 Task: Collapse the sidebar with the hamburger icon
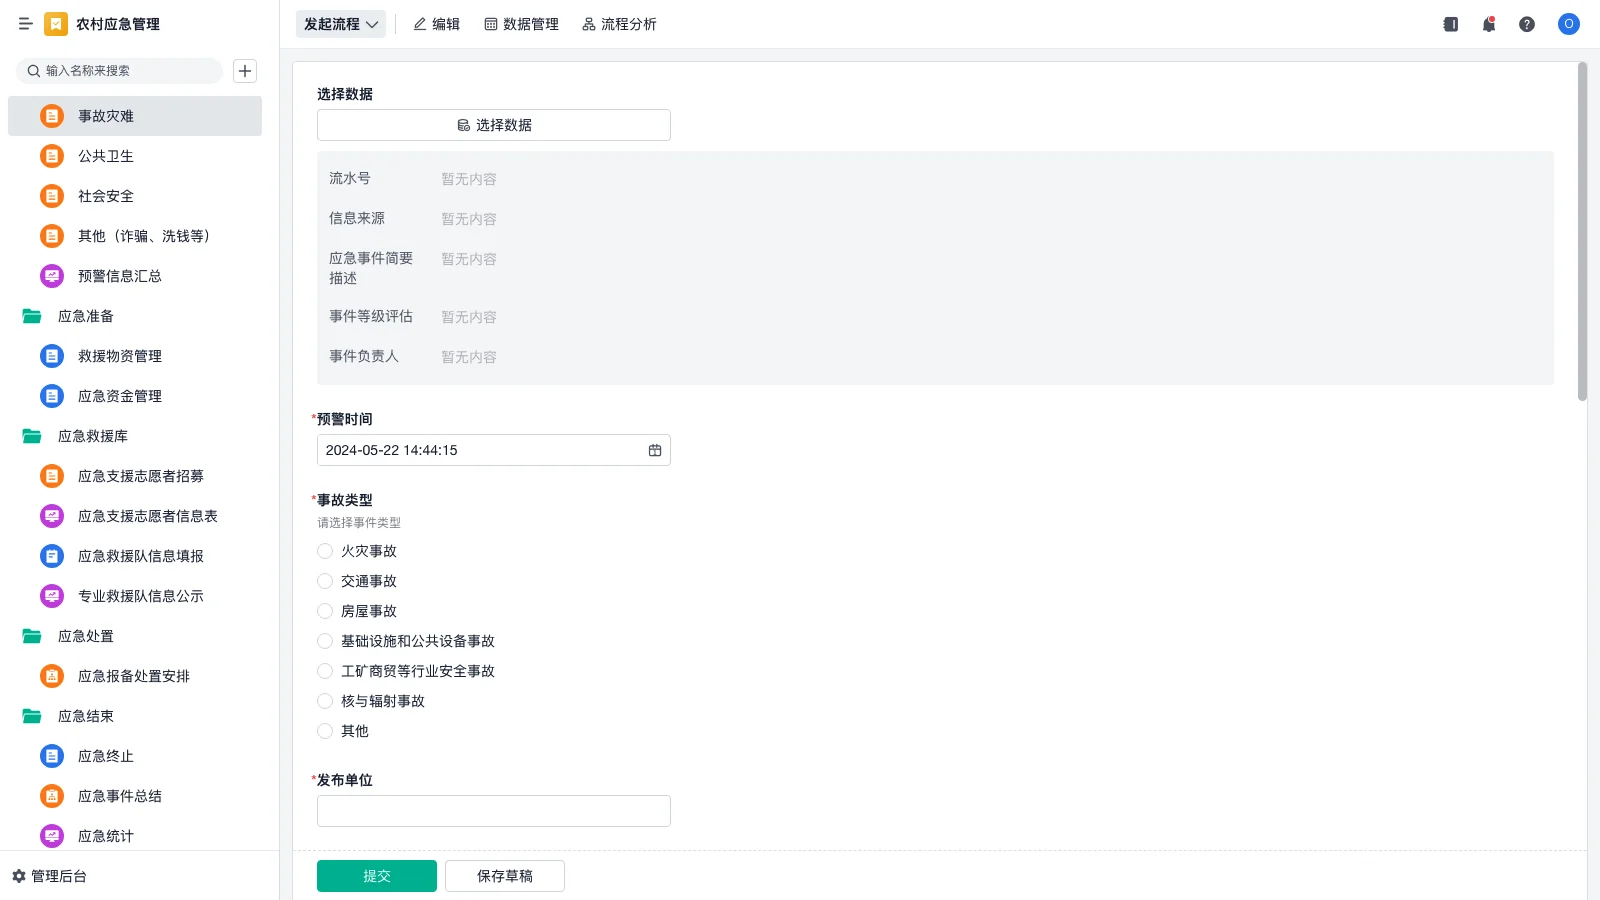click(x=26, y=24)
